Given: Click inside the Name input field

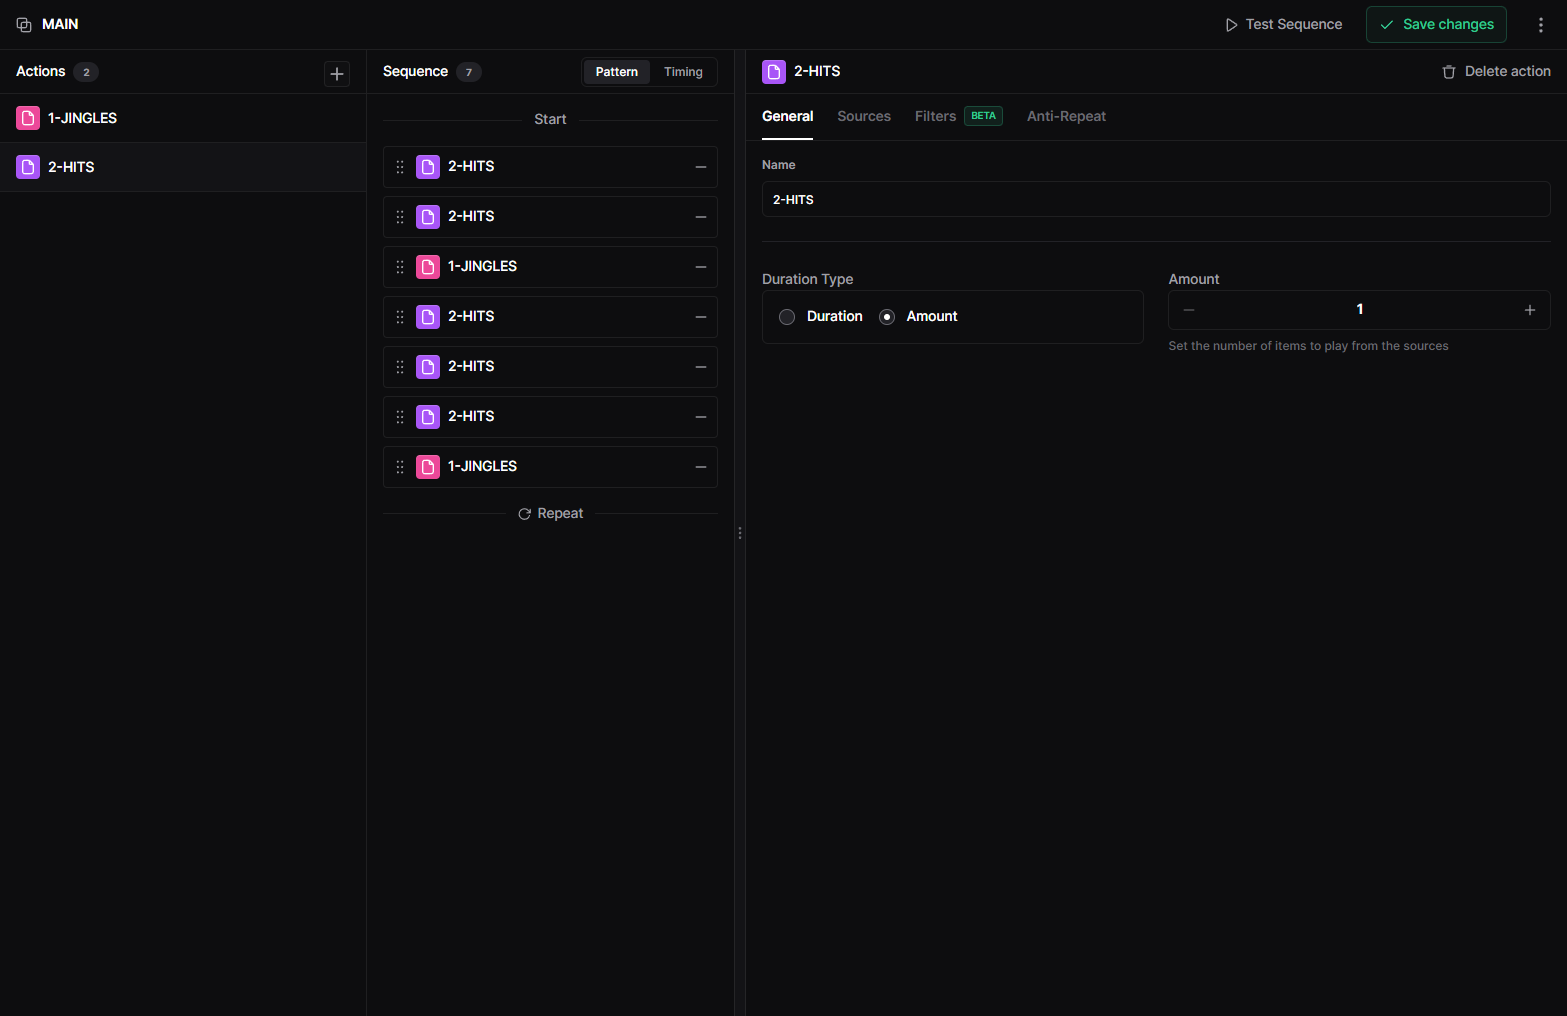Looking at the screenshot, I should (1156, 199).
